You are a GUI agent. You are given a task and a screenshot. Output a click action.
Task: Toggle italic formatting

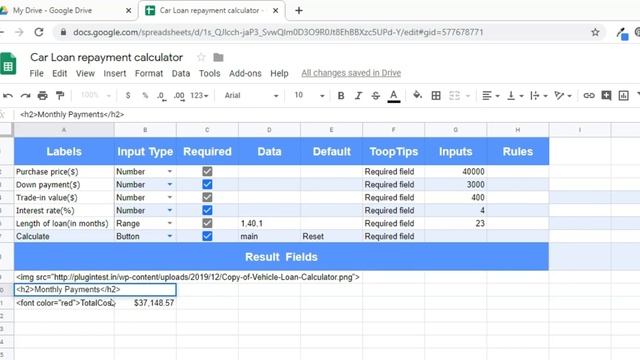358,96
